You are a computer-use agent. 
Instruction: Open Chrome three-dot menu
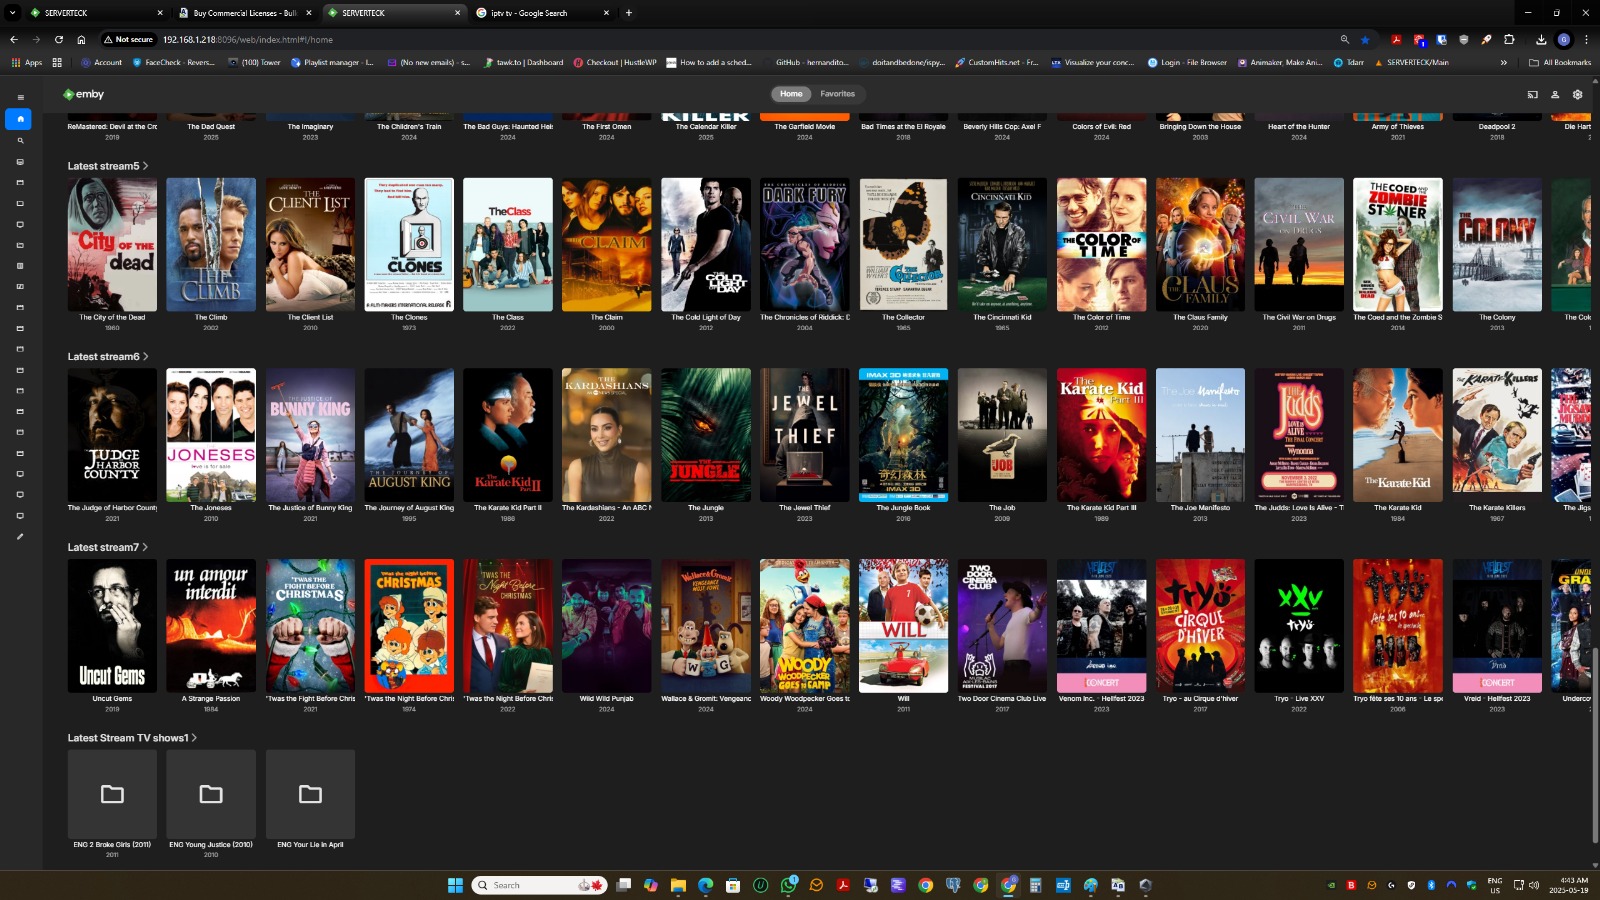pos(1586,39)
